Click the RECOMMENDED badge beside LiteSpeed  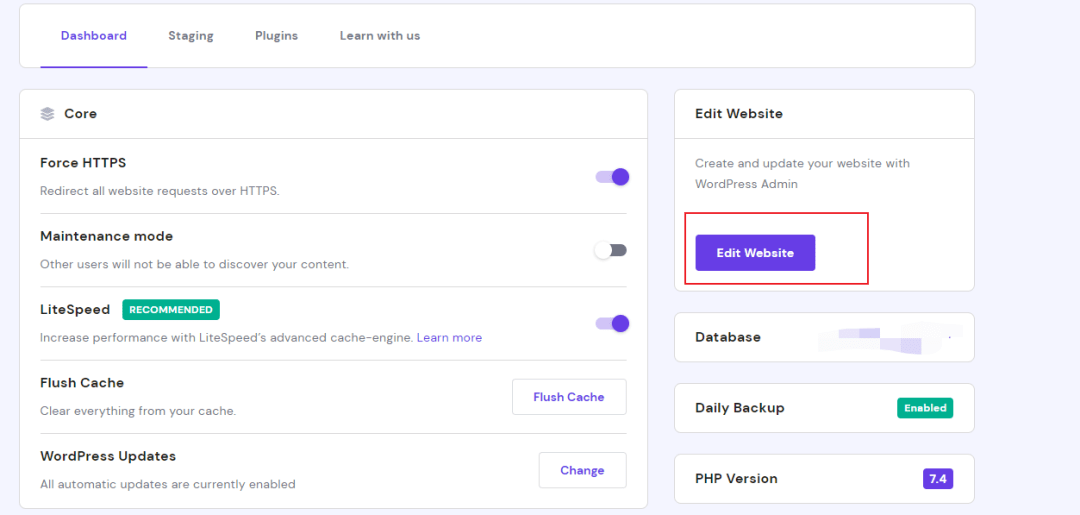tap(171, 310)
